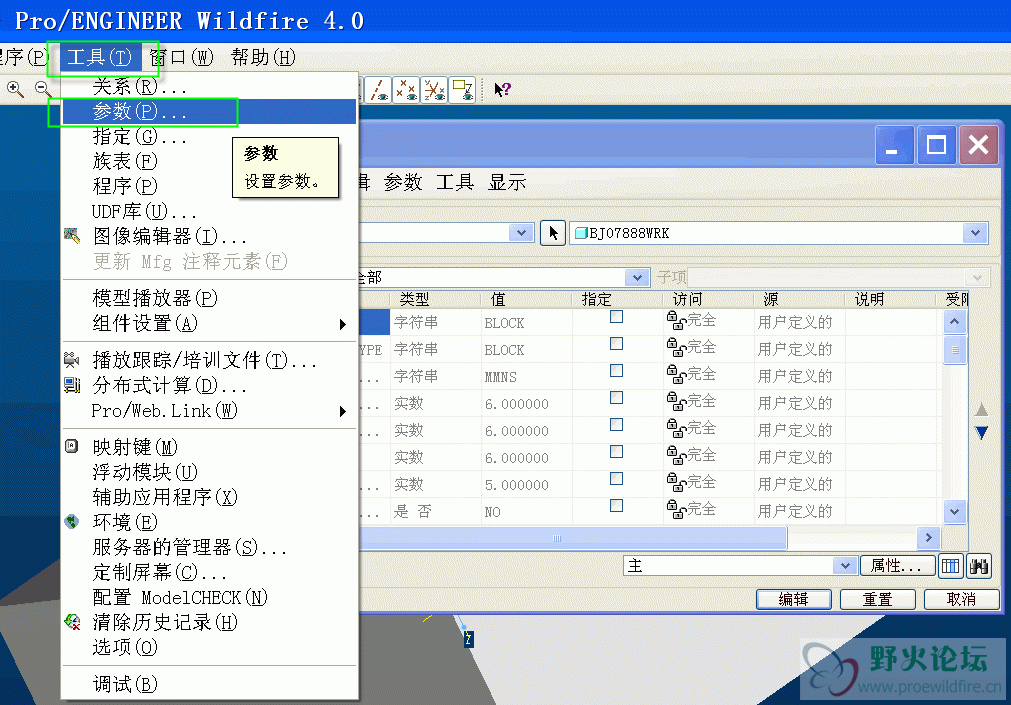This screenshot has width=1011, height=705.
Task: Toggle coordinate system display icon
Action: 434,90
